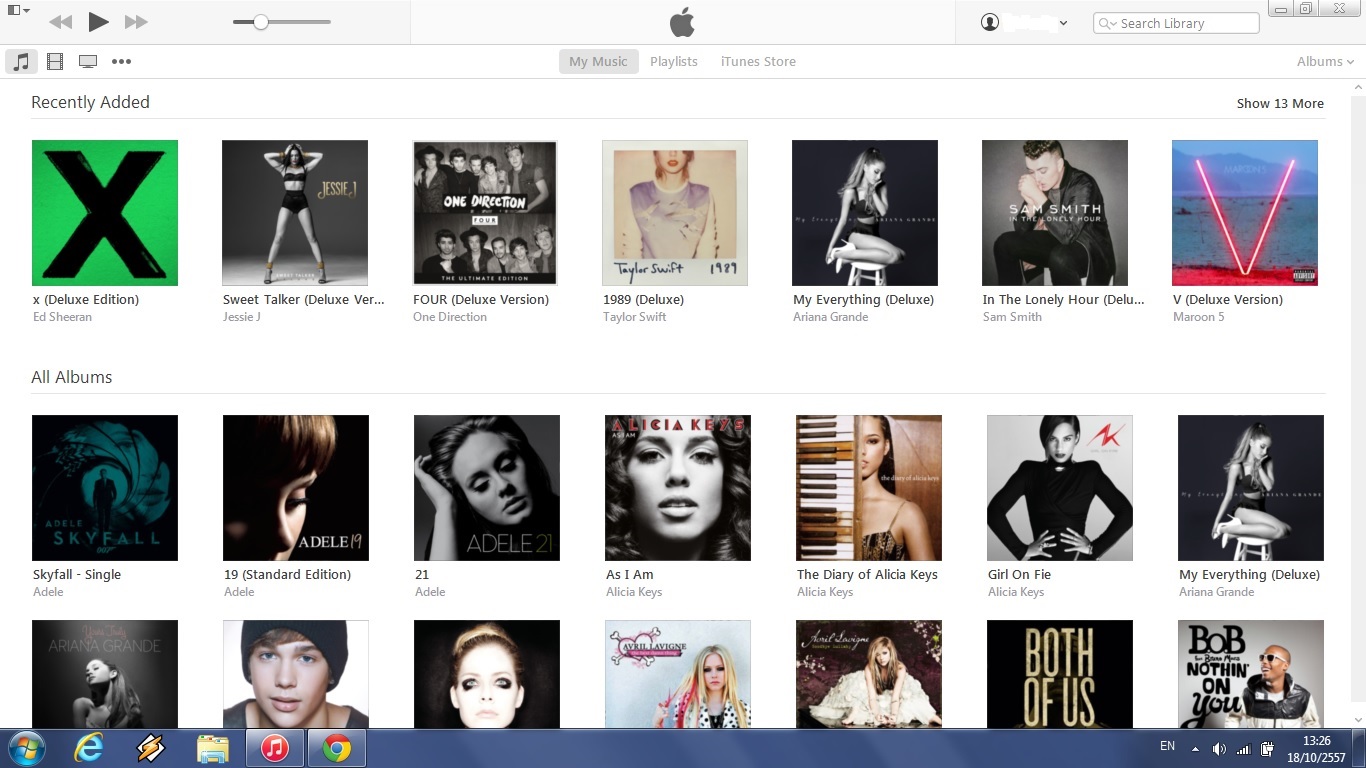Open Ed Sheeran's x album cover
The width and height of the screenshot is (1366, 768).
click(x=105, y=213)
